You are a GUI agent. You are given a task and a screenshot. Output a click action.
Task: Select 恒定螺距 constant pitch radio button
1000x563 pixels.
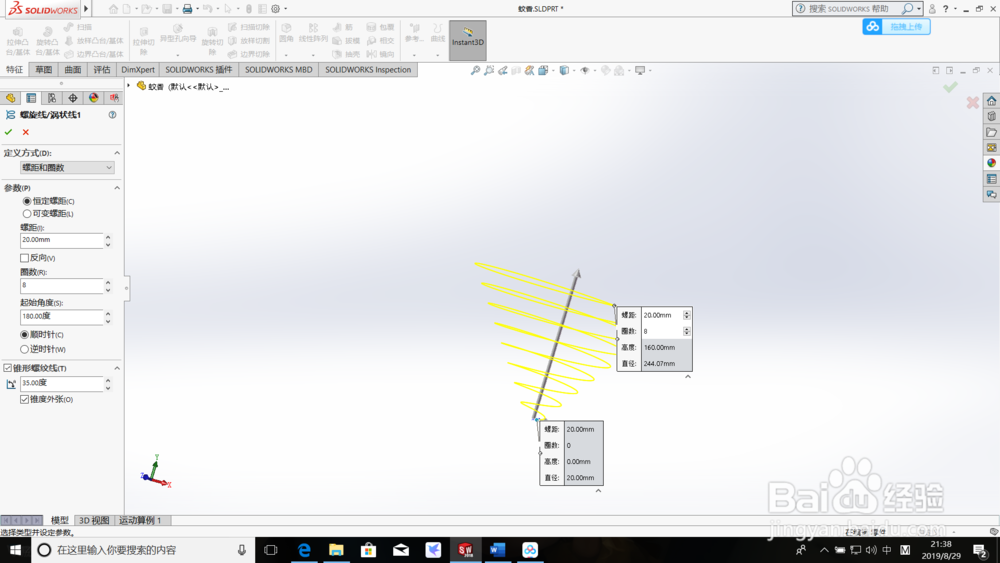[x=27, y=201]
